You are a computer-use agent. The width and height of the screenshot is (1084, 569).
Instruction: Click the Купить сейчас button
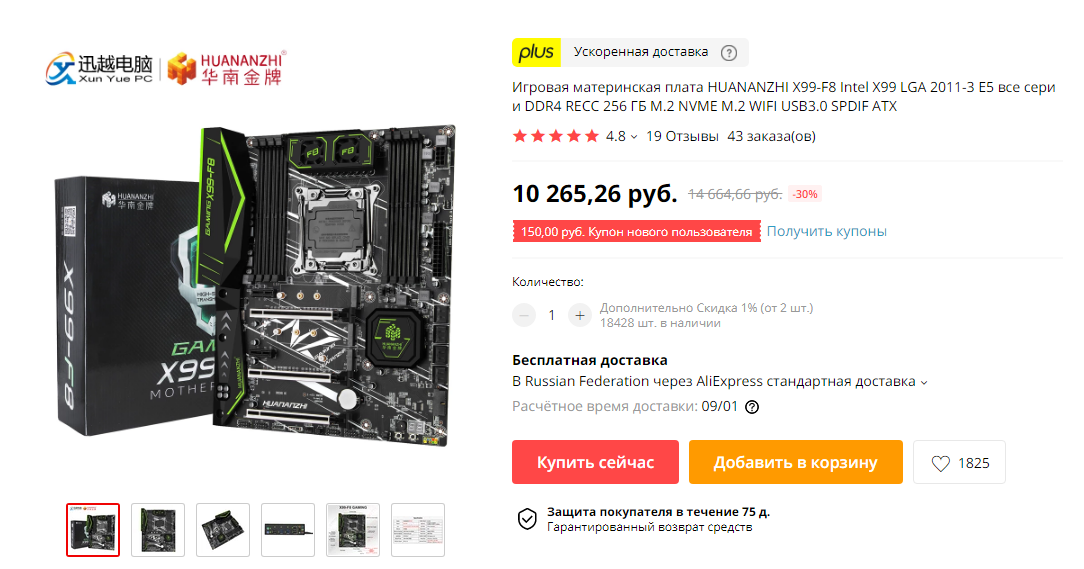[x=595, y=463]
